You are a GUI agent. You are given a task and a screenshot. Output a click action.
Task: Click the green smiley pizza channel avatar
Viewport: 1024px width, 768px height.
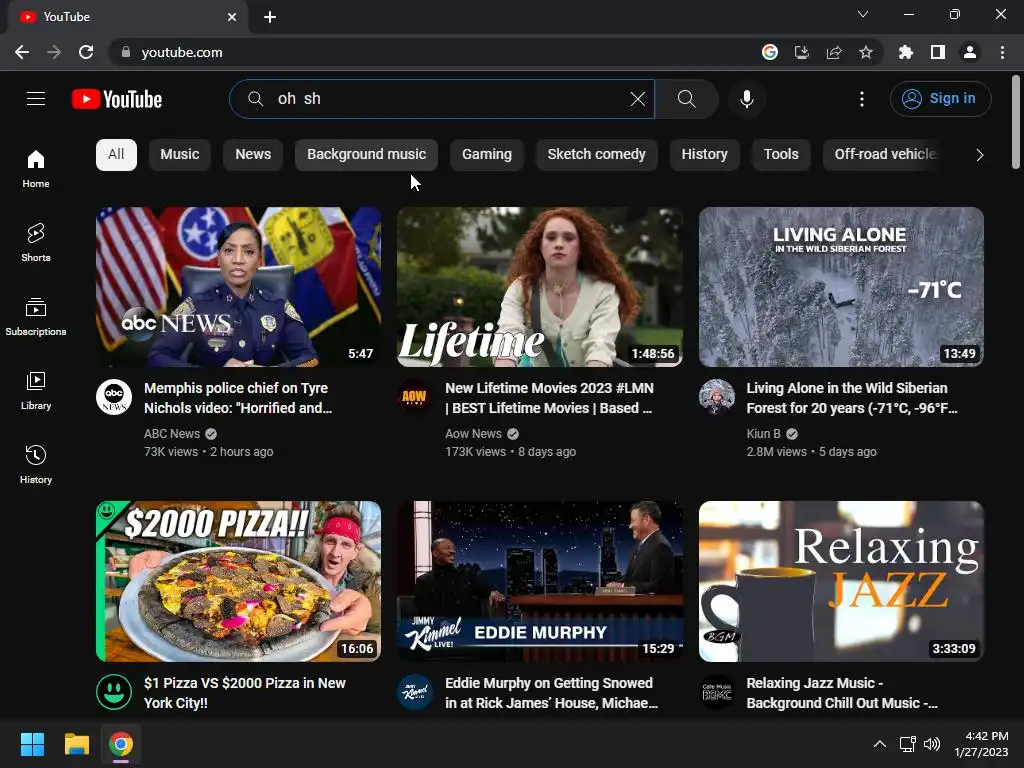[x=114, y=692]
